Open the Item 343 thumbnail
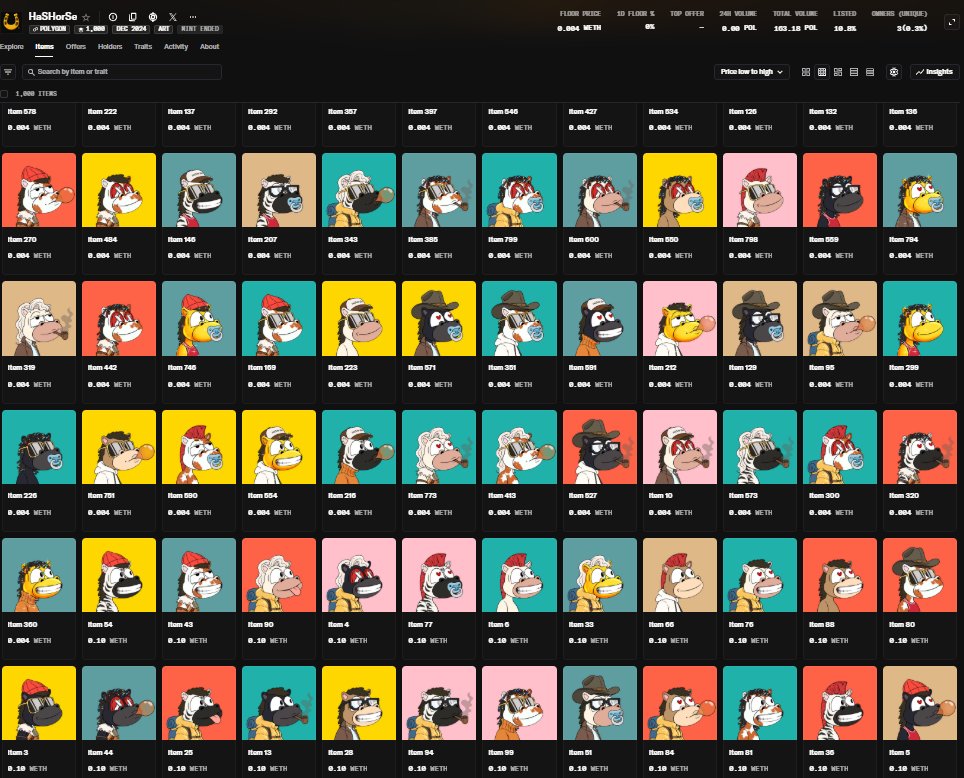The height and width of the screenshot is (778, 964). [x=359, y=190]
